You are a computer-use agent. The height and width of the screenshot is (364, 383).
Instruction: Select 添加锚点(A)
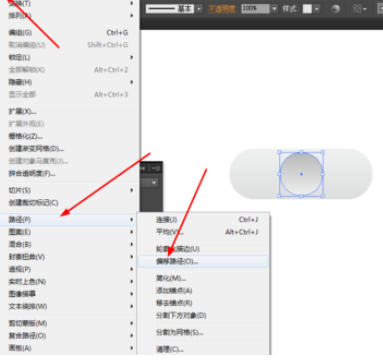click(x=203, y=291)
